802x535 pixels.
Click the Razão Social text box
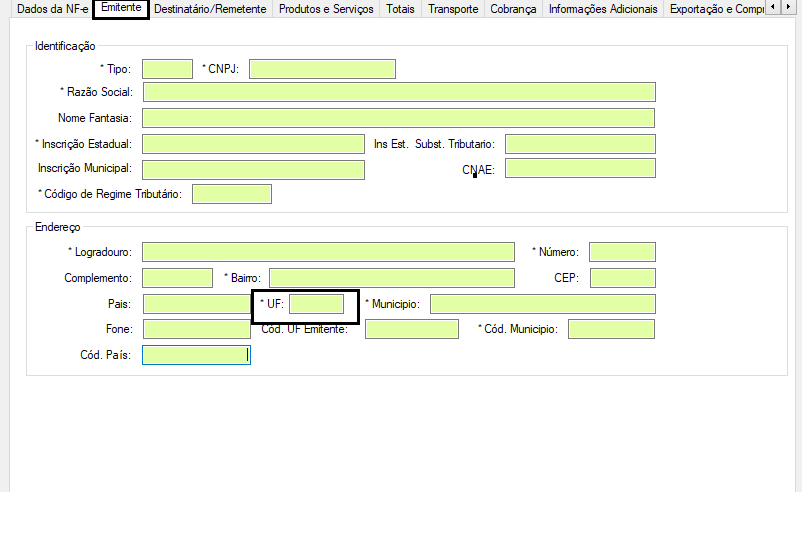click(399, 92)
